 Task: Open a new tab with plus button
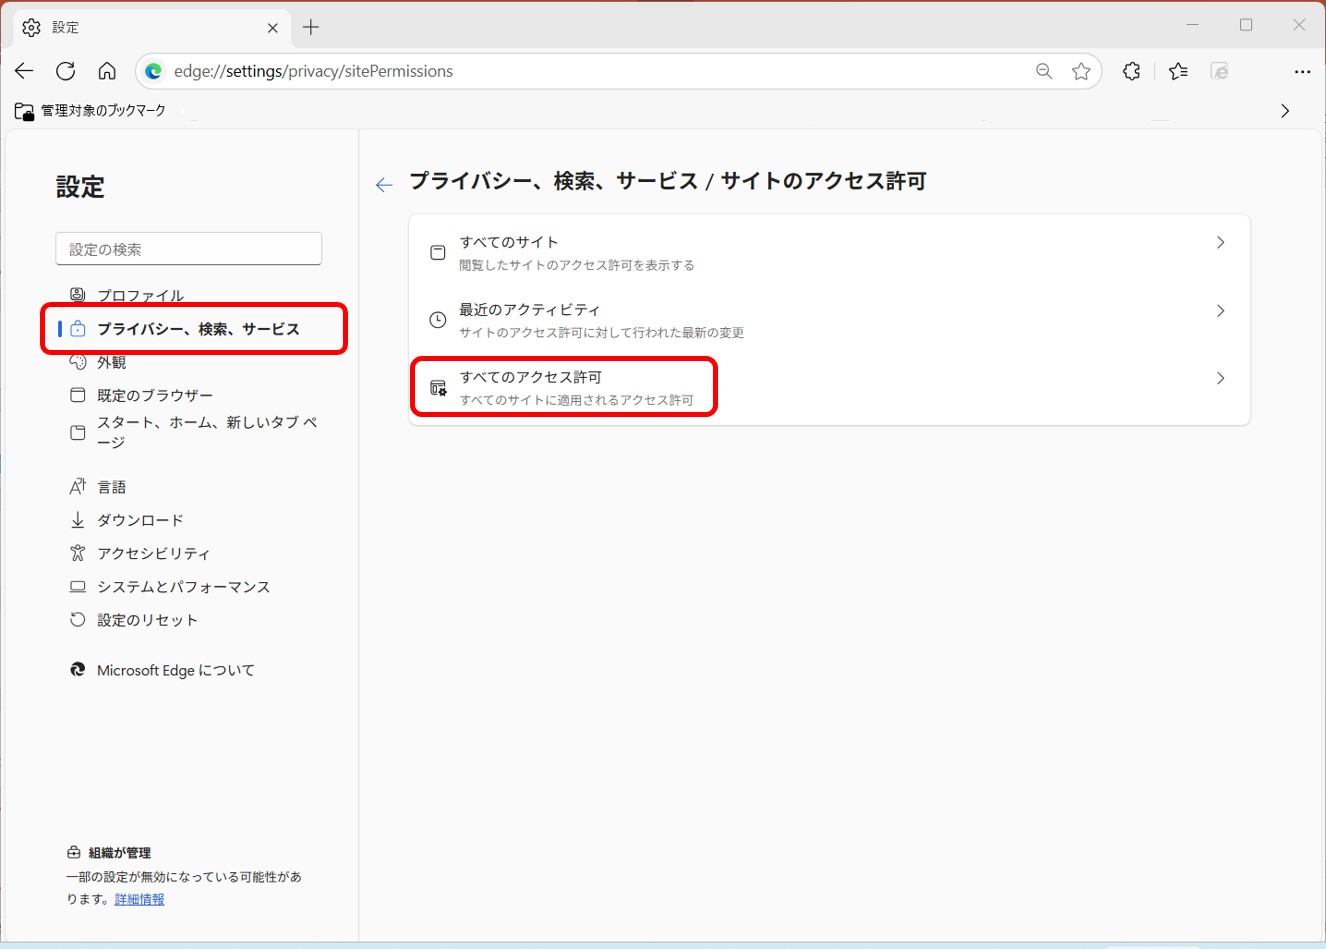(311, 27)
